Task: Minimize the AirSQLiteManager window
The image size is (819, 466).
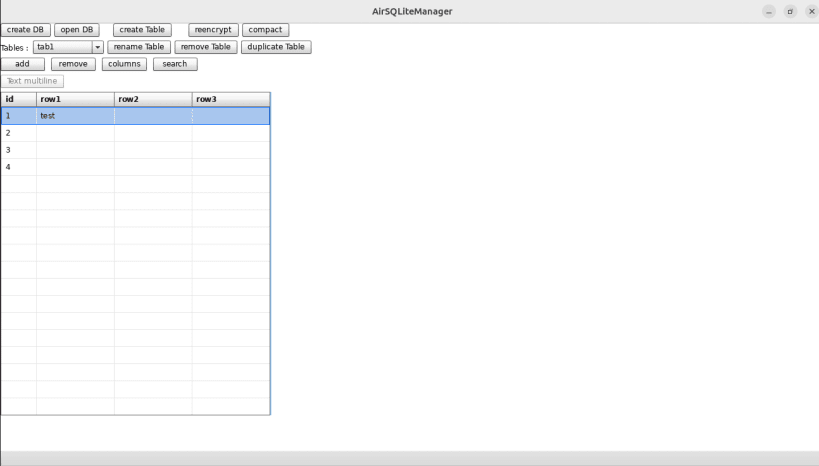Action: point(769,11)
